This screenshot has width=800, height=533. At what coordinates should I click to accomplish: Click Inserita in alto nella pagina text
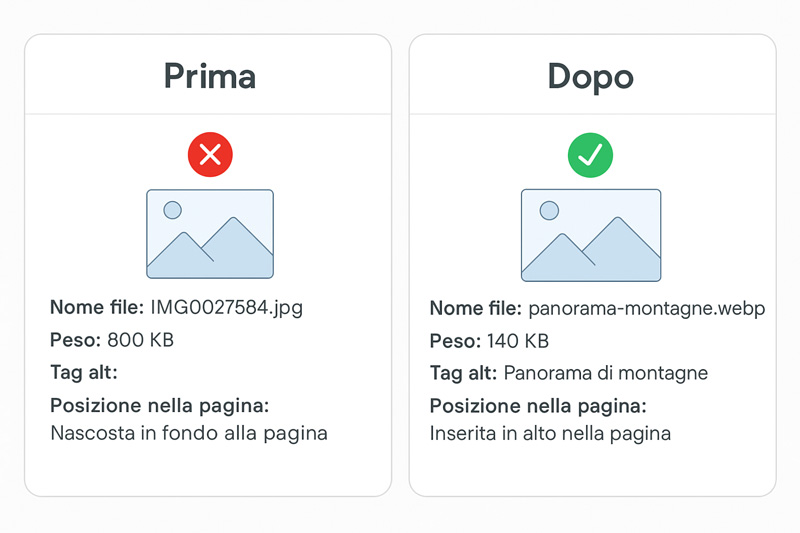tap(550, 434)
